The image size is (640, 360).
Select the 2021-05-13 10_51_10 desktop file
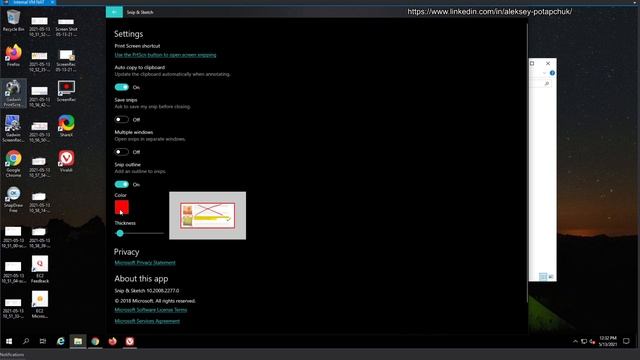pos(13,308)
